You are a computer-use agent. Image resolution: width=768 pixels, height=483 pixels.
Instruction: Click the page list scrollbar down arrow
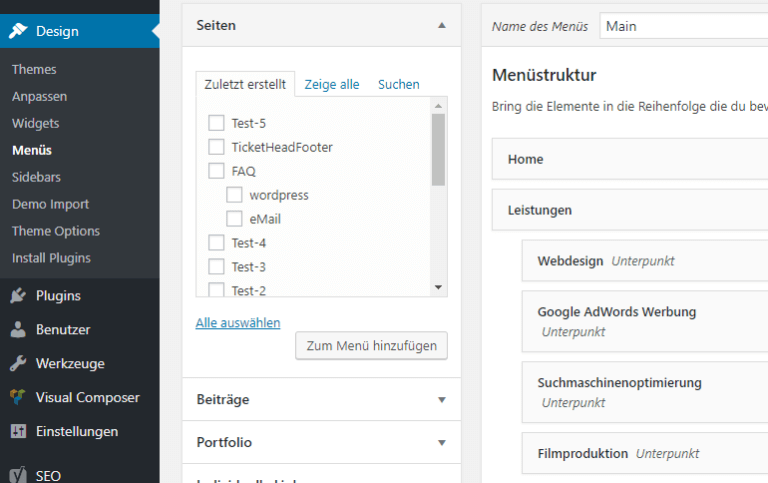pos(438,288)
